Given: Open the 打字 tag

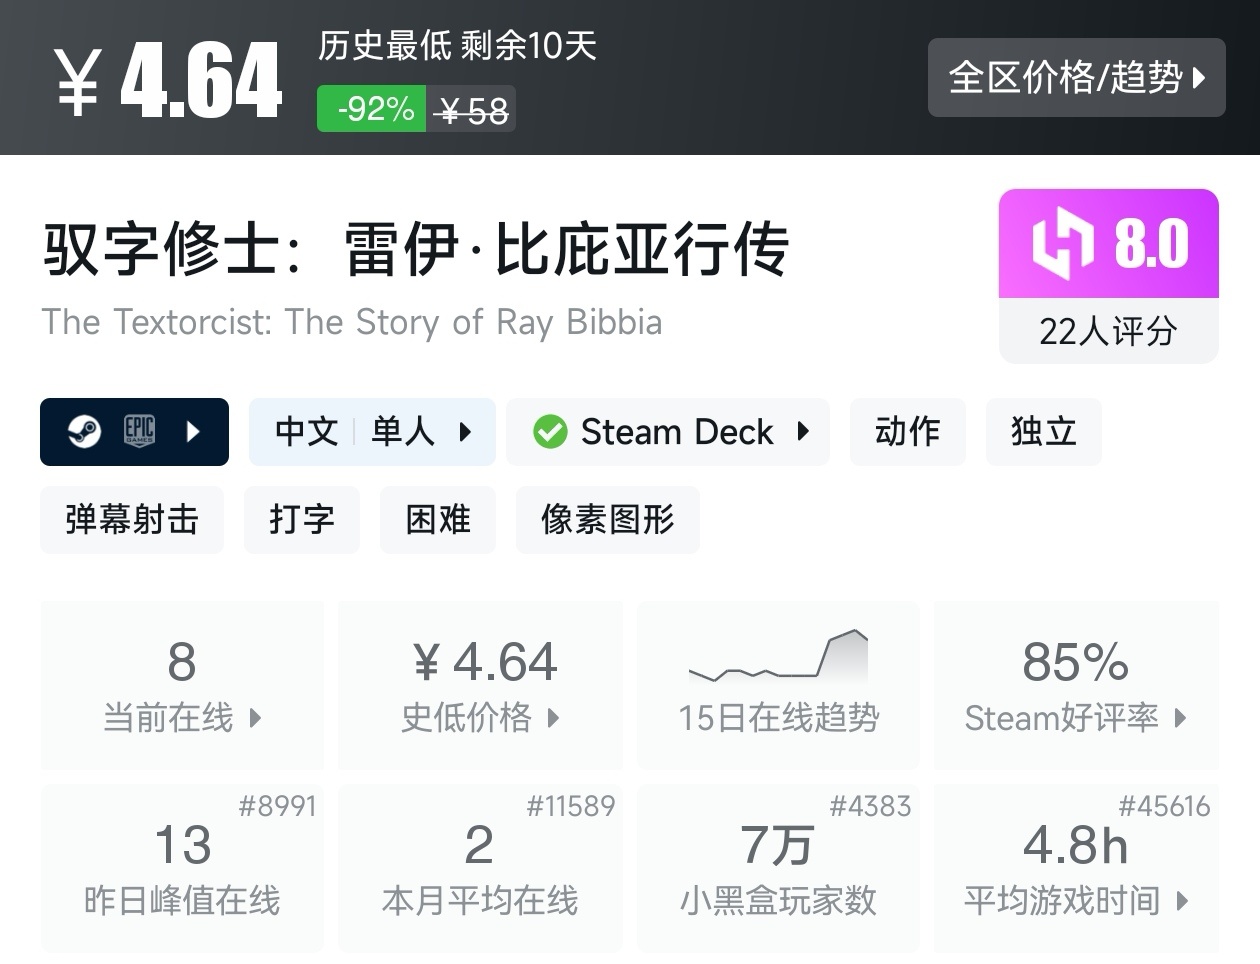Looking at the screenshot, I should click(x=301, y=520).
